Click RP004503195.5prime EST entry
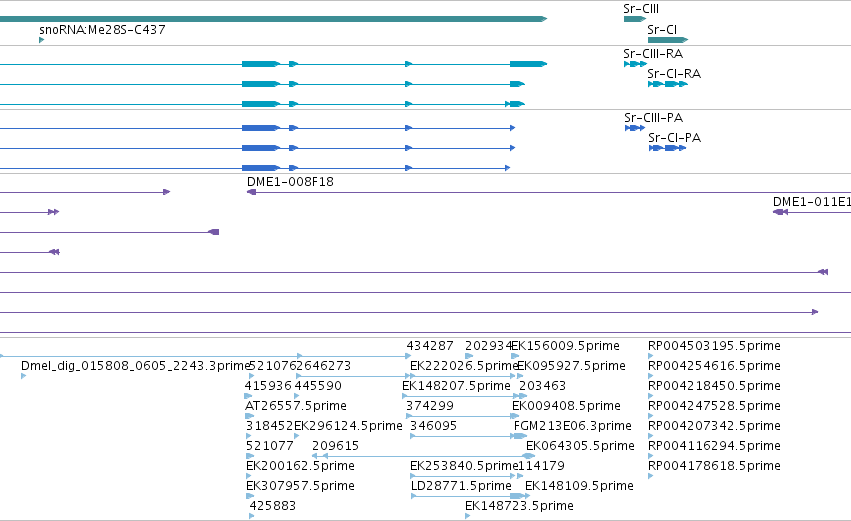 coord(714,346)
